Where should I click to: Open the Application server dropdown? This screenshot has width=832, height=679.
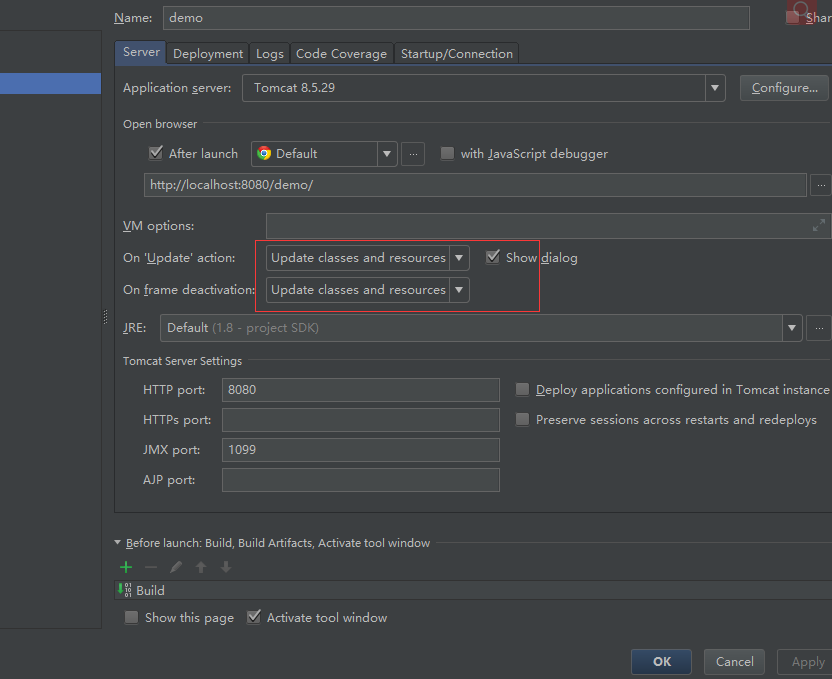click(x=715, y=88)
